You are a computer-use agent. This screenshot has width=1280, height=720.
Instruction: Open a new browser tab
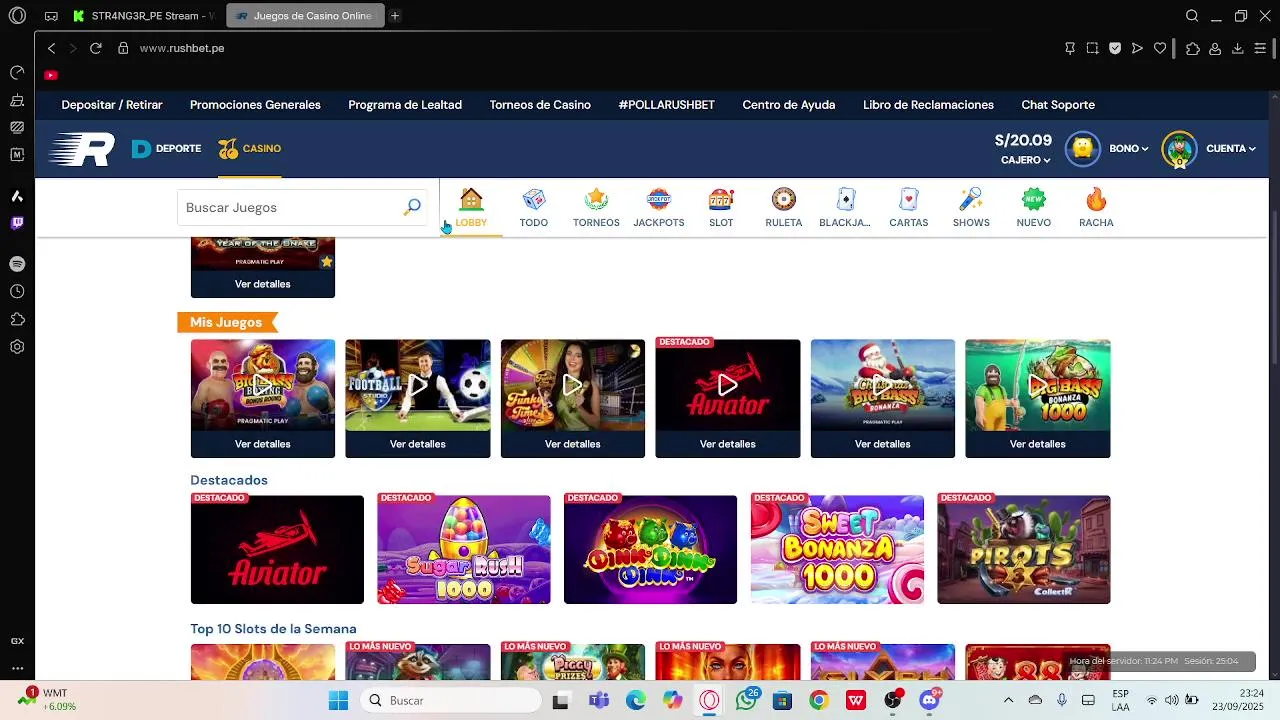[395, 16]
